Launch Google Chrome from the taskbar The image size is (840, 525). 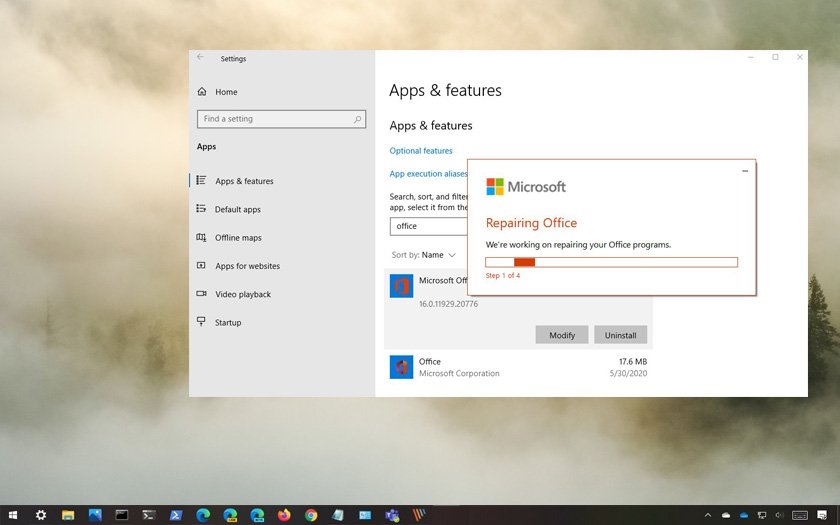[x=311, y=515]
